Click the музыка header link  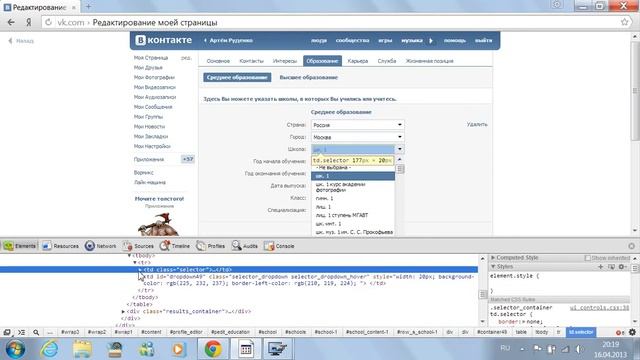[411, 40]
